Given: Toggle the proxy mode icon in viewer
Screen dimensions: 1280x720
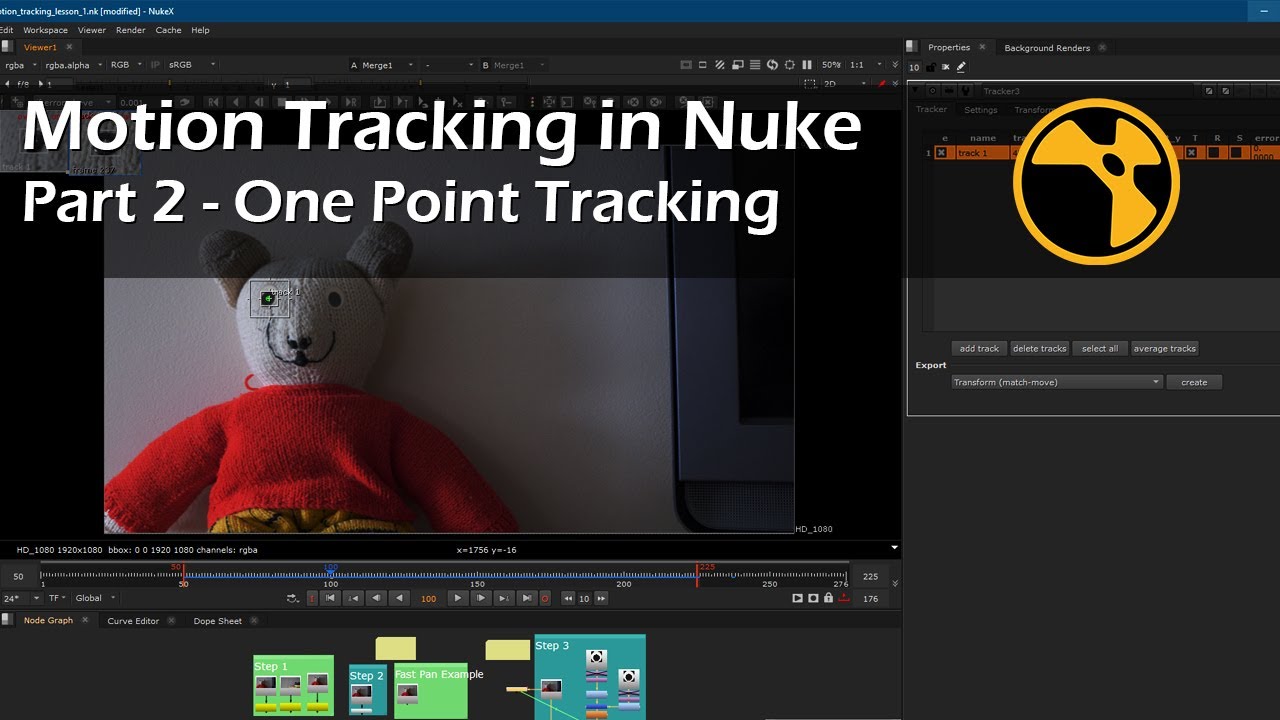Looking at the screenshot, I should coord(737,65).
